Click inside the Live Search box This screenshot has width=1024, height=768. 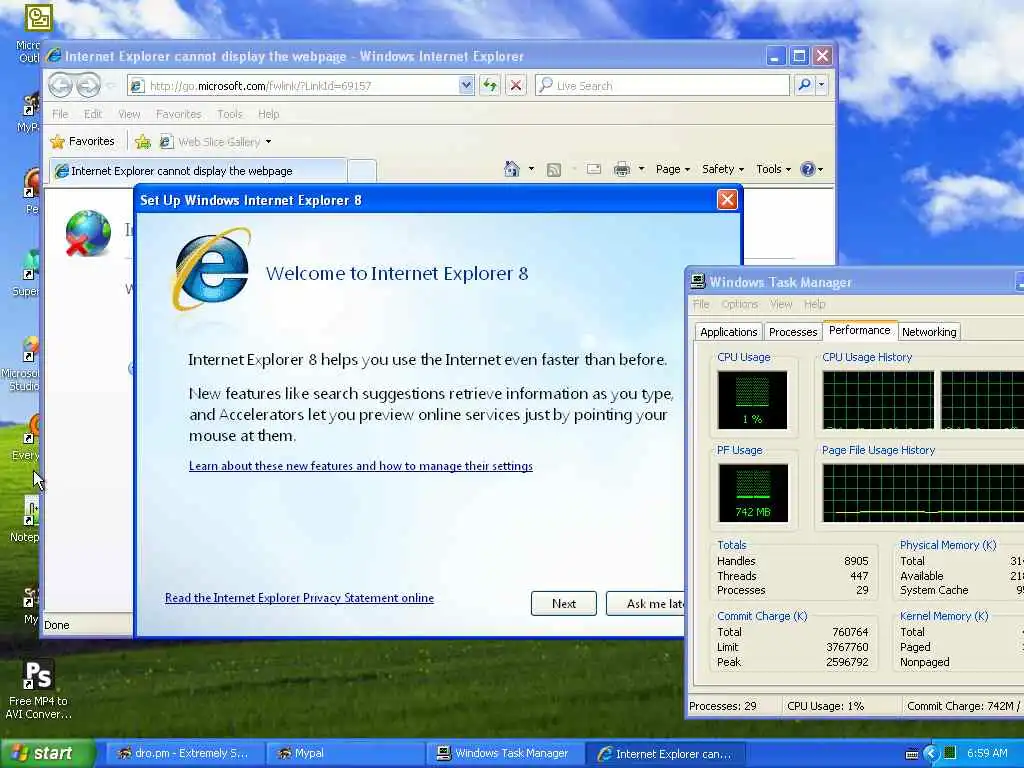point(663,86)
